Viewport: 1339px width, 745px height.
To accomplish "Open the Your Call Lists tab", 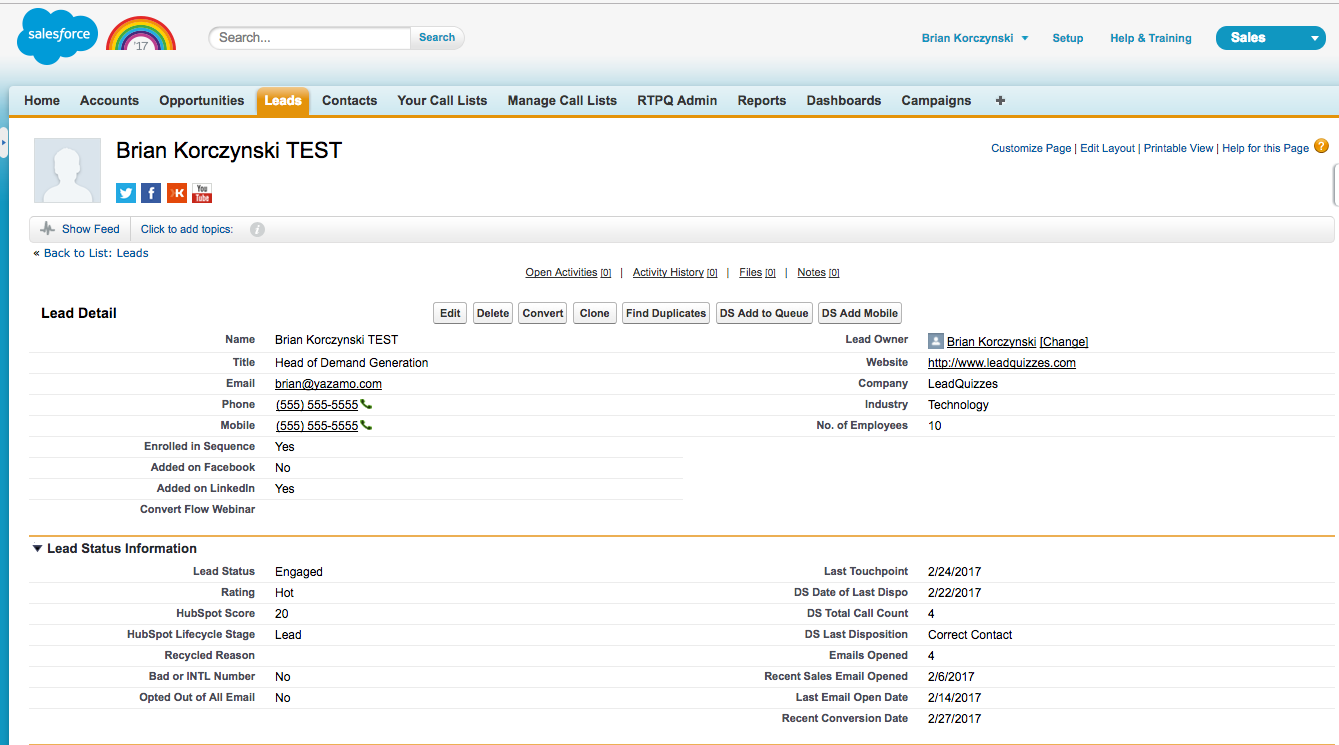I will coord(442,101).
